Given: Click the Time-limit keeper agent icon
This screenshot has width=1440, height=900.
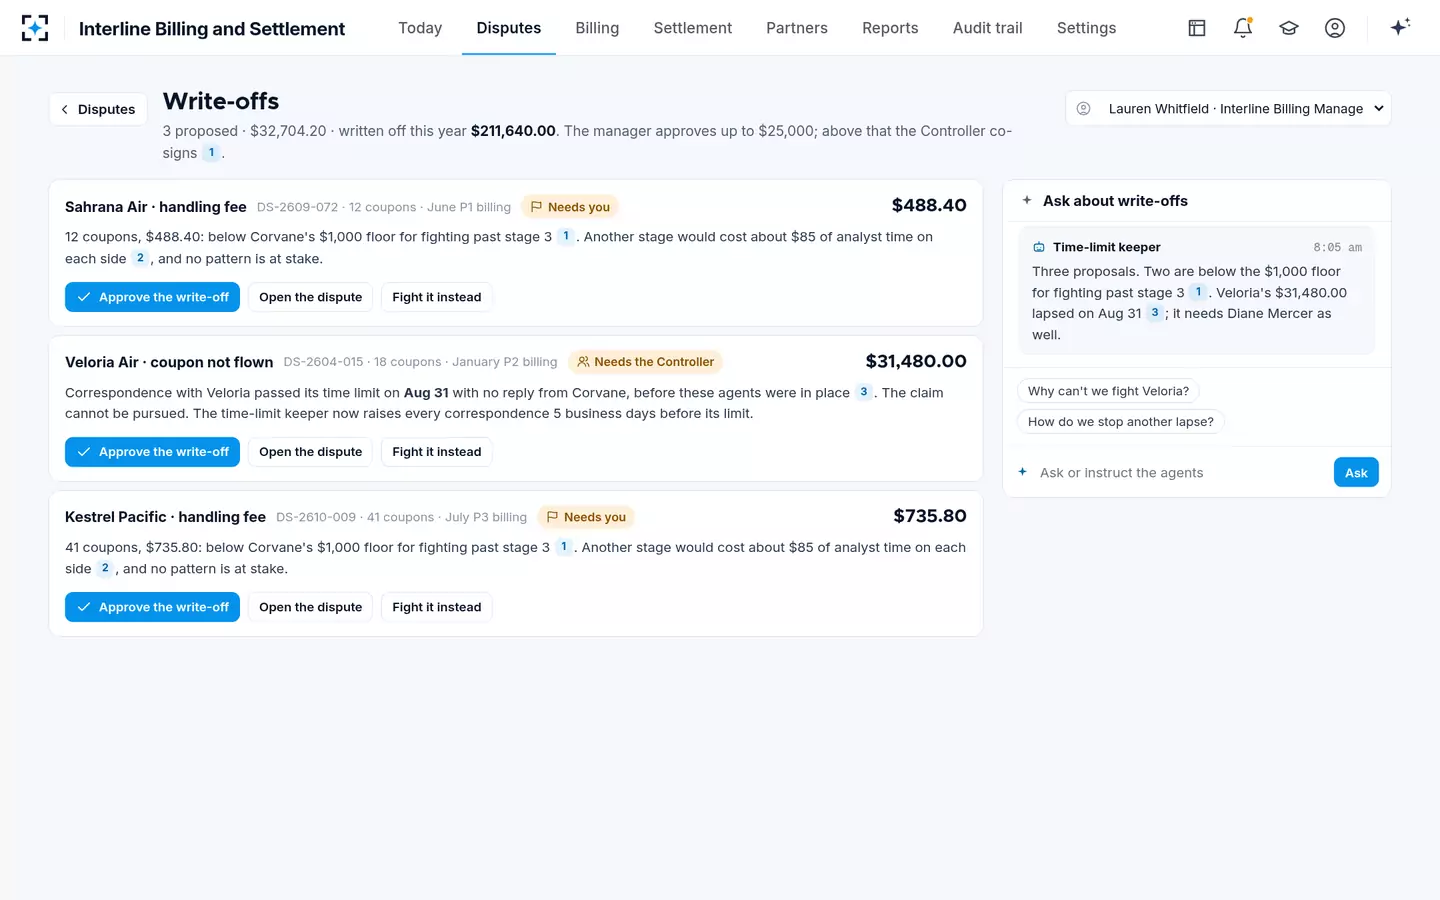Looking at the screenshot, I should [1039, 247].
